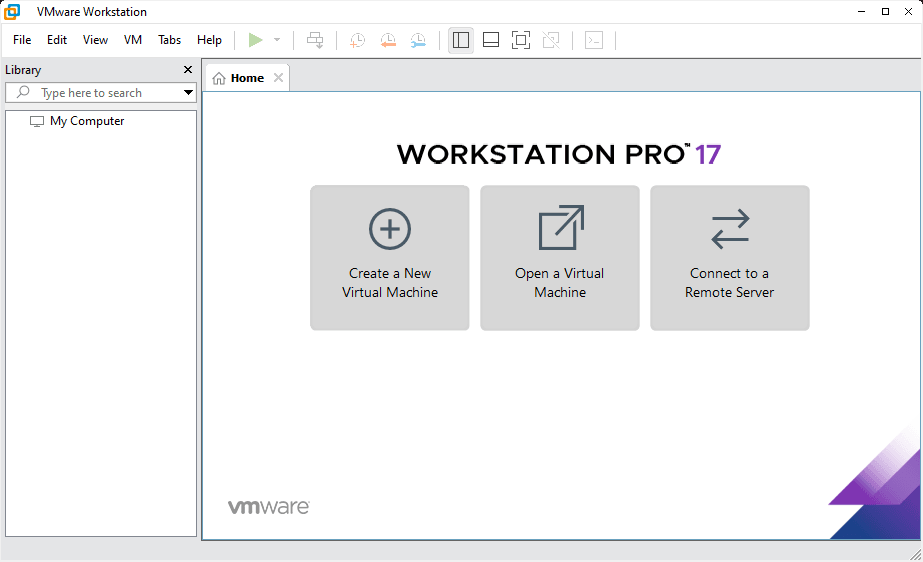The image size is (923, 562).
Task: Expand the library search dropdown arrow
Action: (x=188, y=93)
